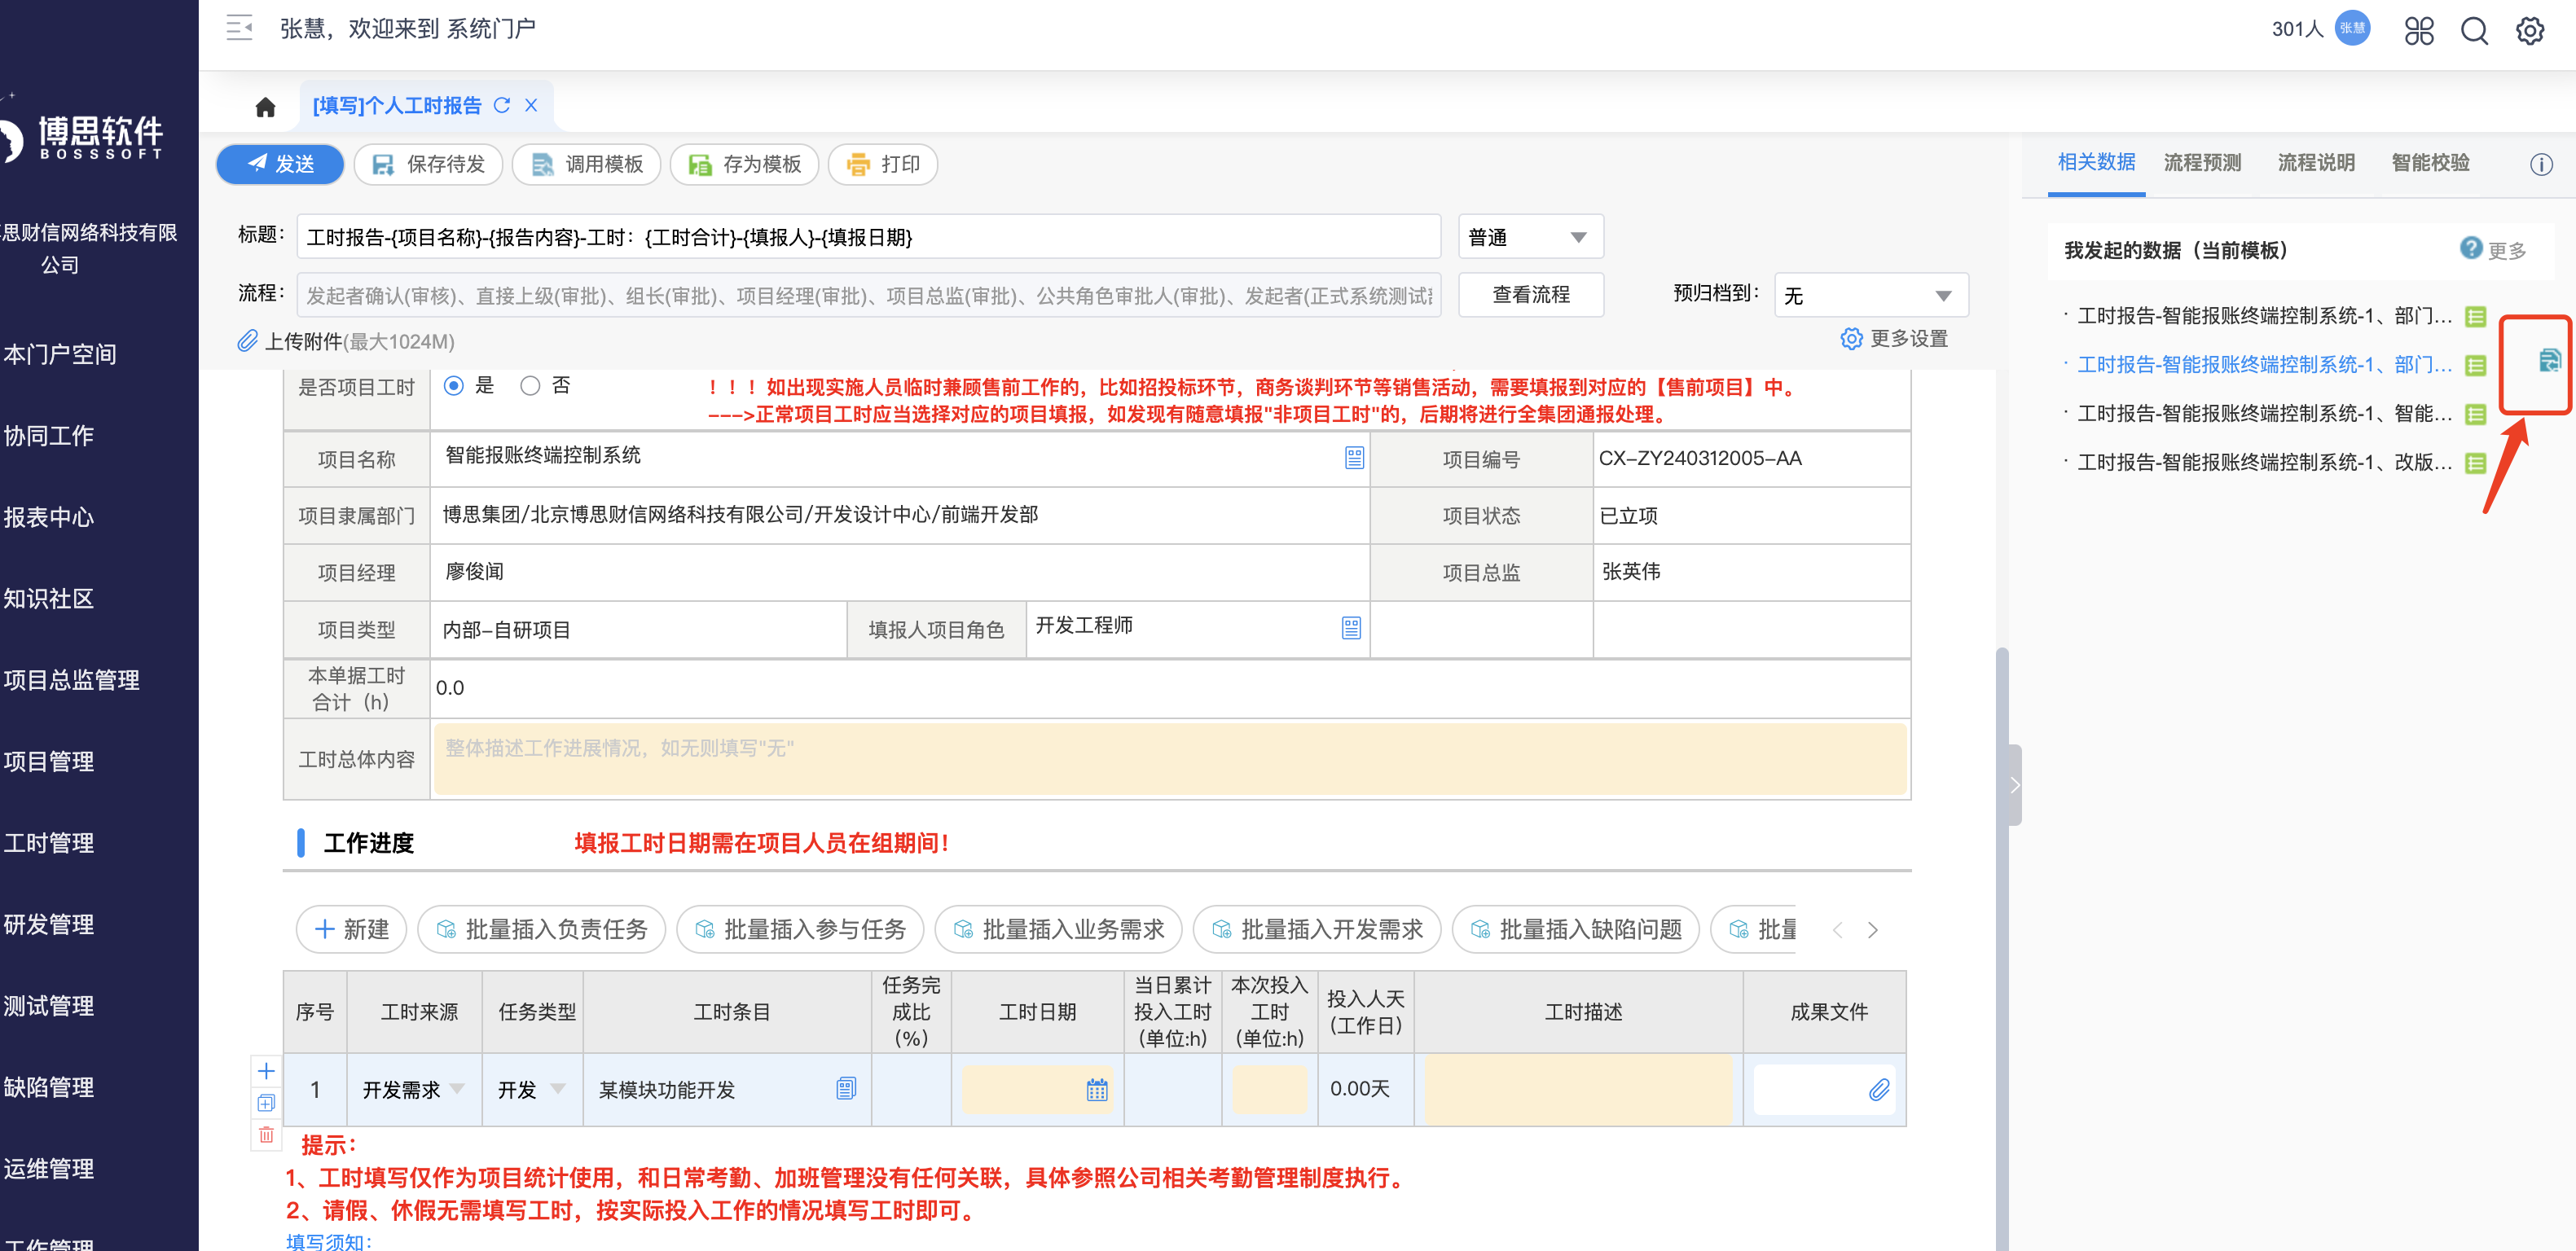
Task: Click 批量插入负责任务 button
Action: (x=541, y=930)
